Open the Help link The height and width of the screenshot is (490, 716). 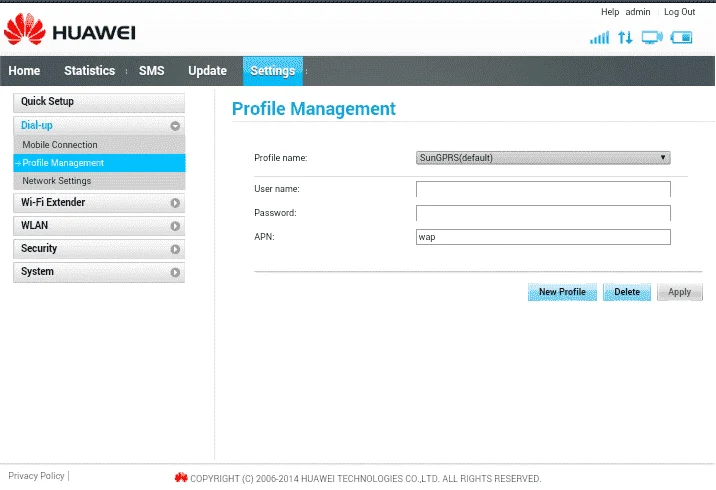coord(610,12)
